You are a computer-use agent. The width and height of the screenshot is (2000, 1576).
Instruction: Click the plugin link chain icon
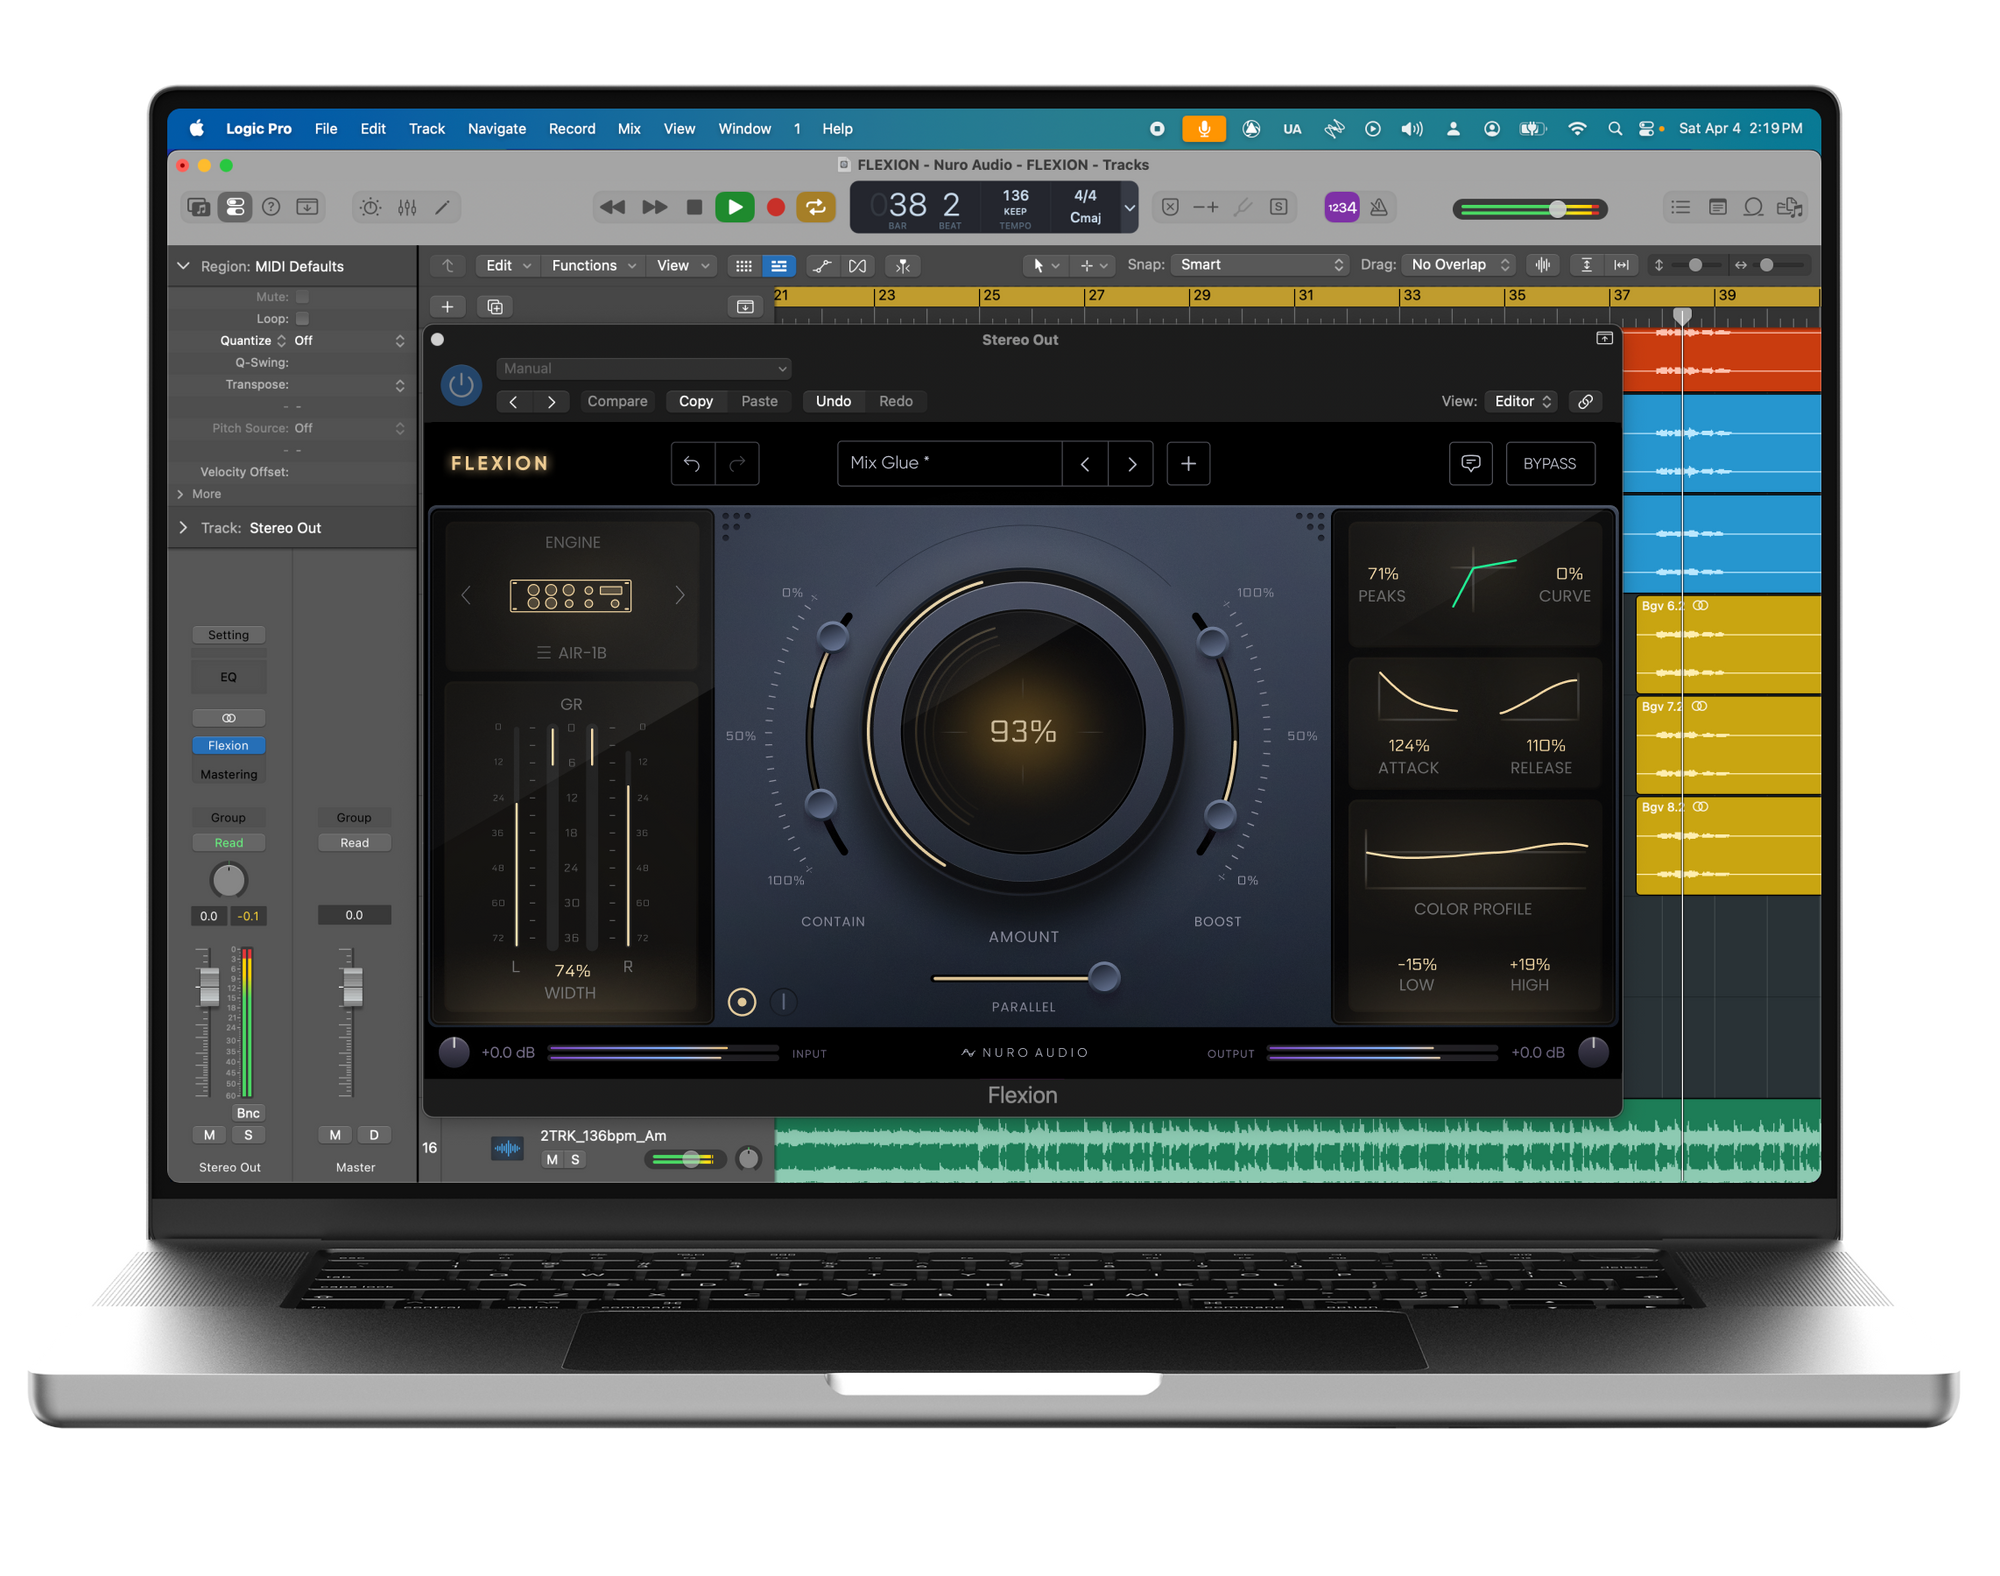(x=1585, y=401)
